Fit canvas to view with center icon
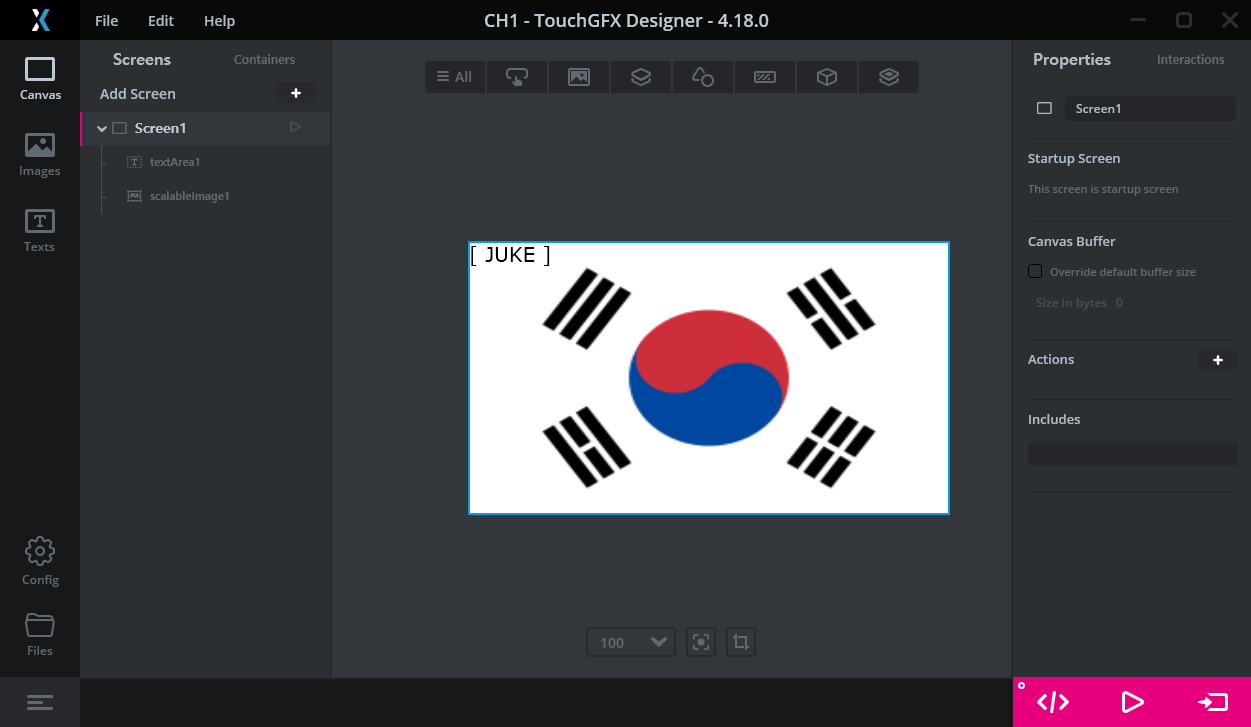 [701, 642]
